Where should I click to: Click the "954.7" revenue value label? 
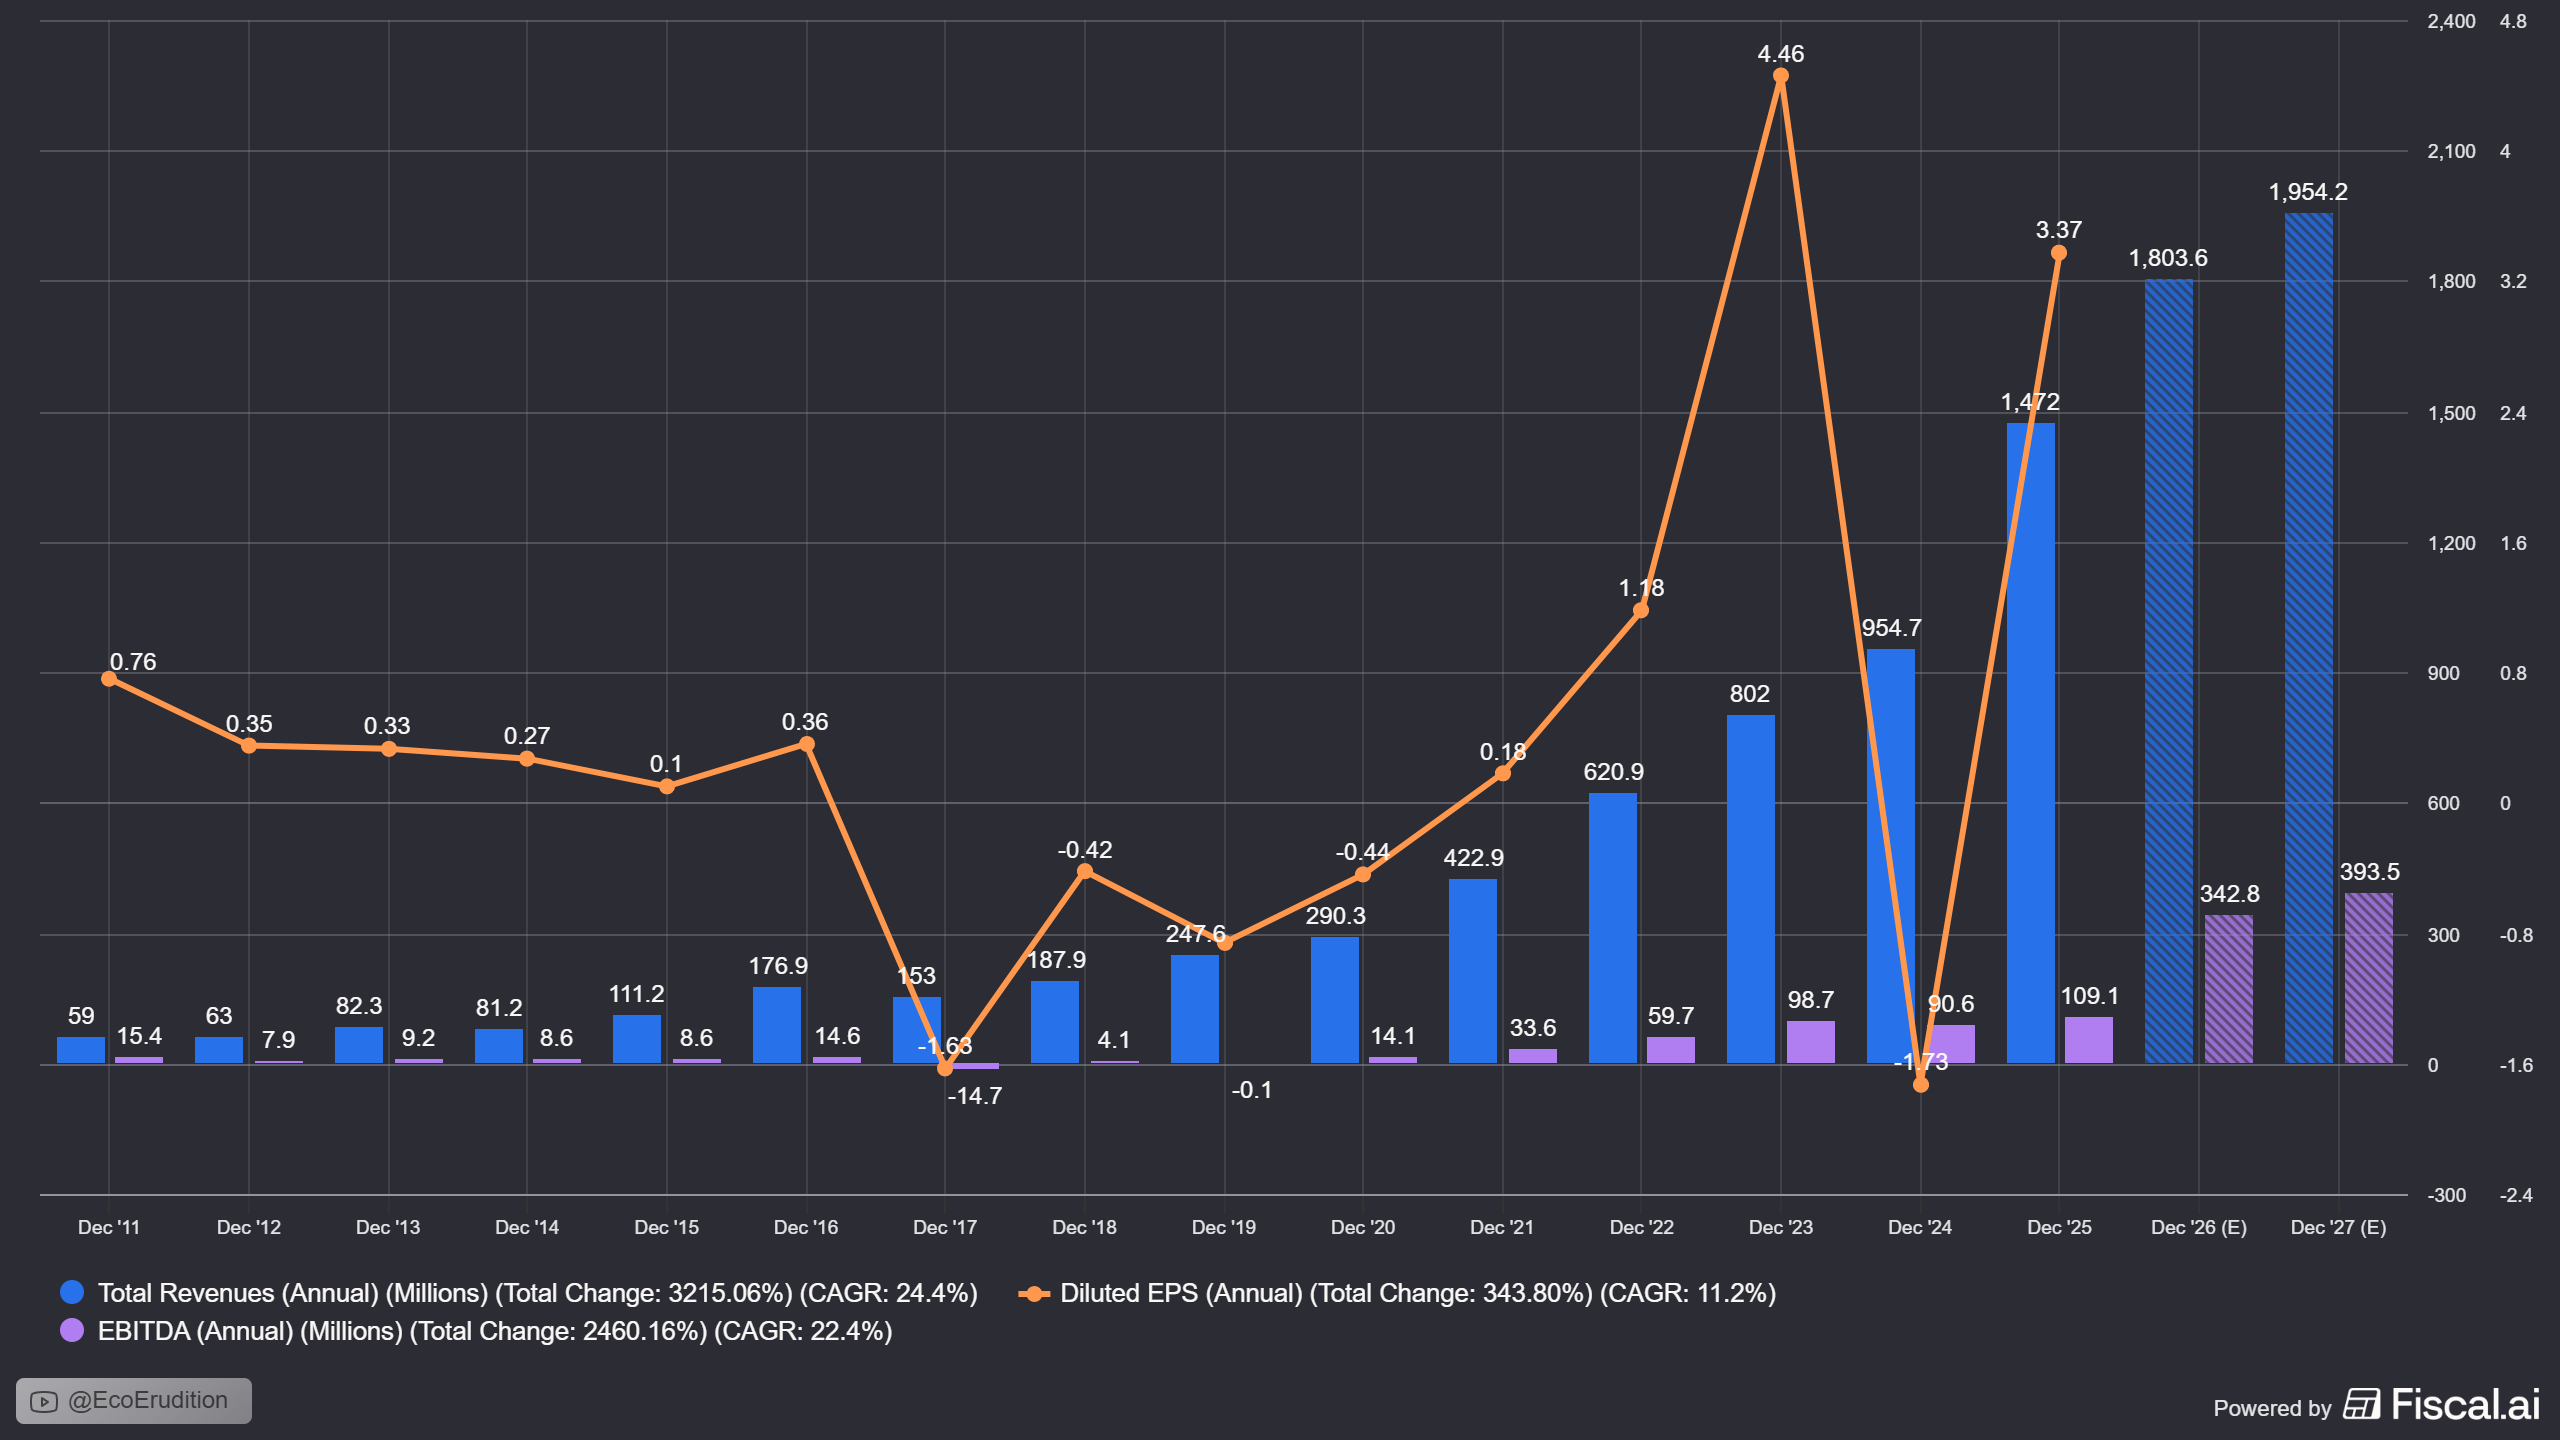pyautogui.click(x=1892, y=628)
